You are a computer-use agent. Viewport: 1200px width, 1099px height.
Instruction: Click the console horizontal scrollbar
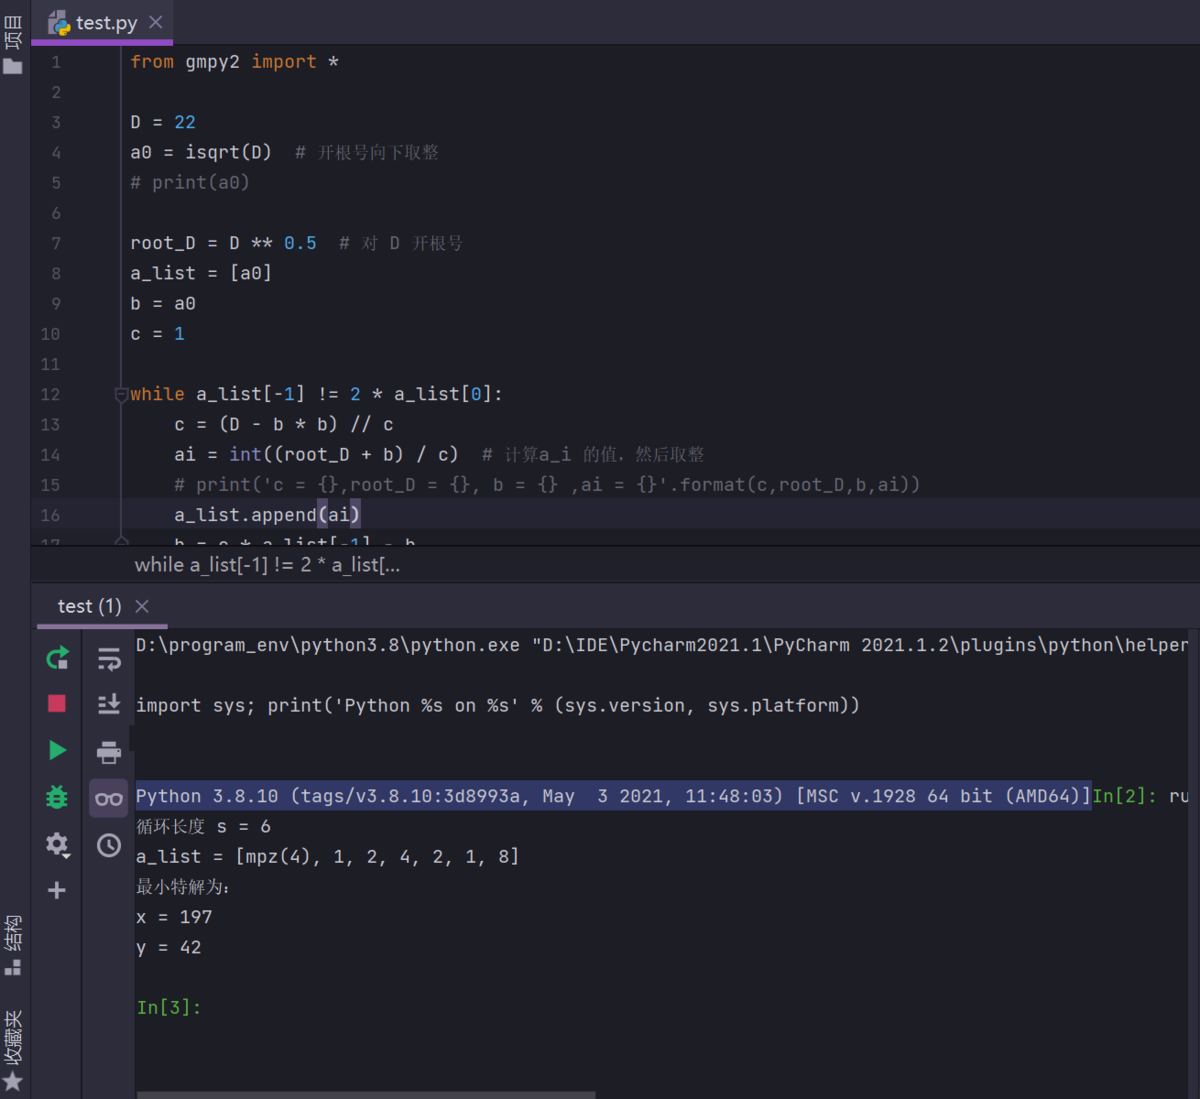[366, 1095]
